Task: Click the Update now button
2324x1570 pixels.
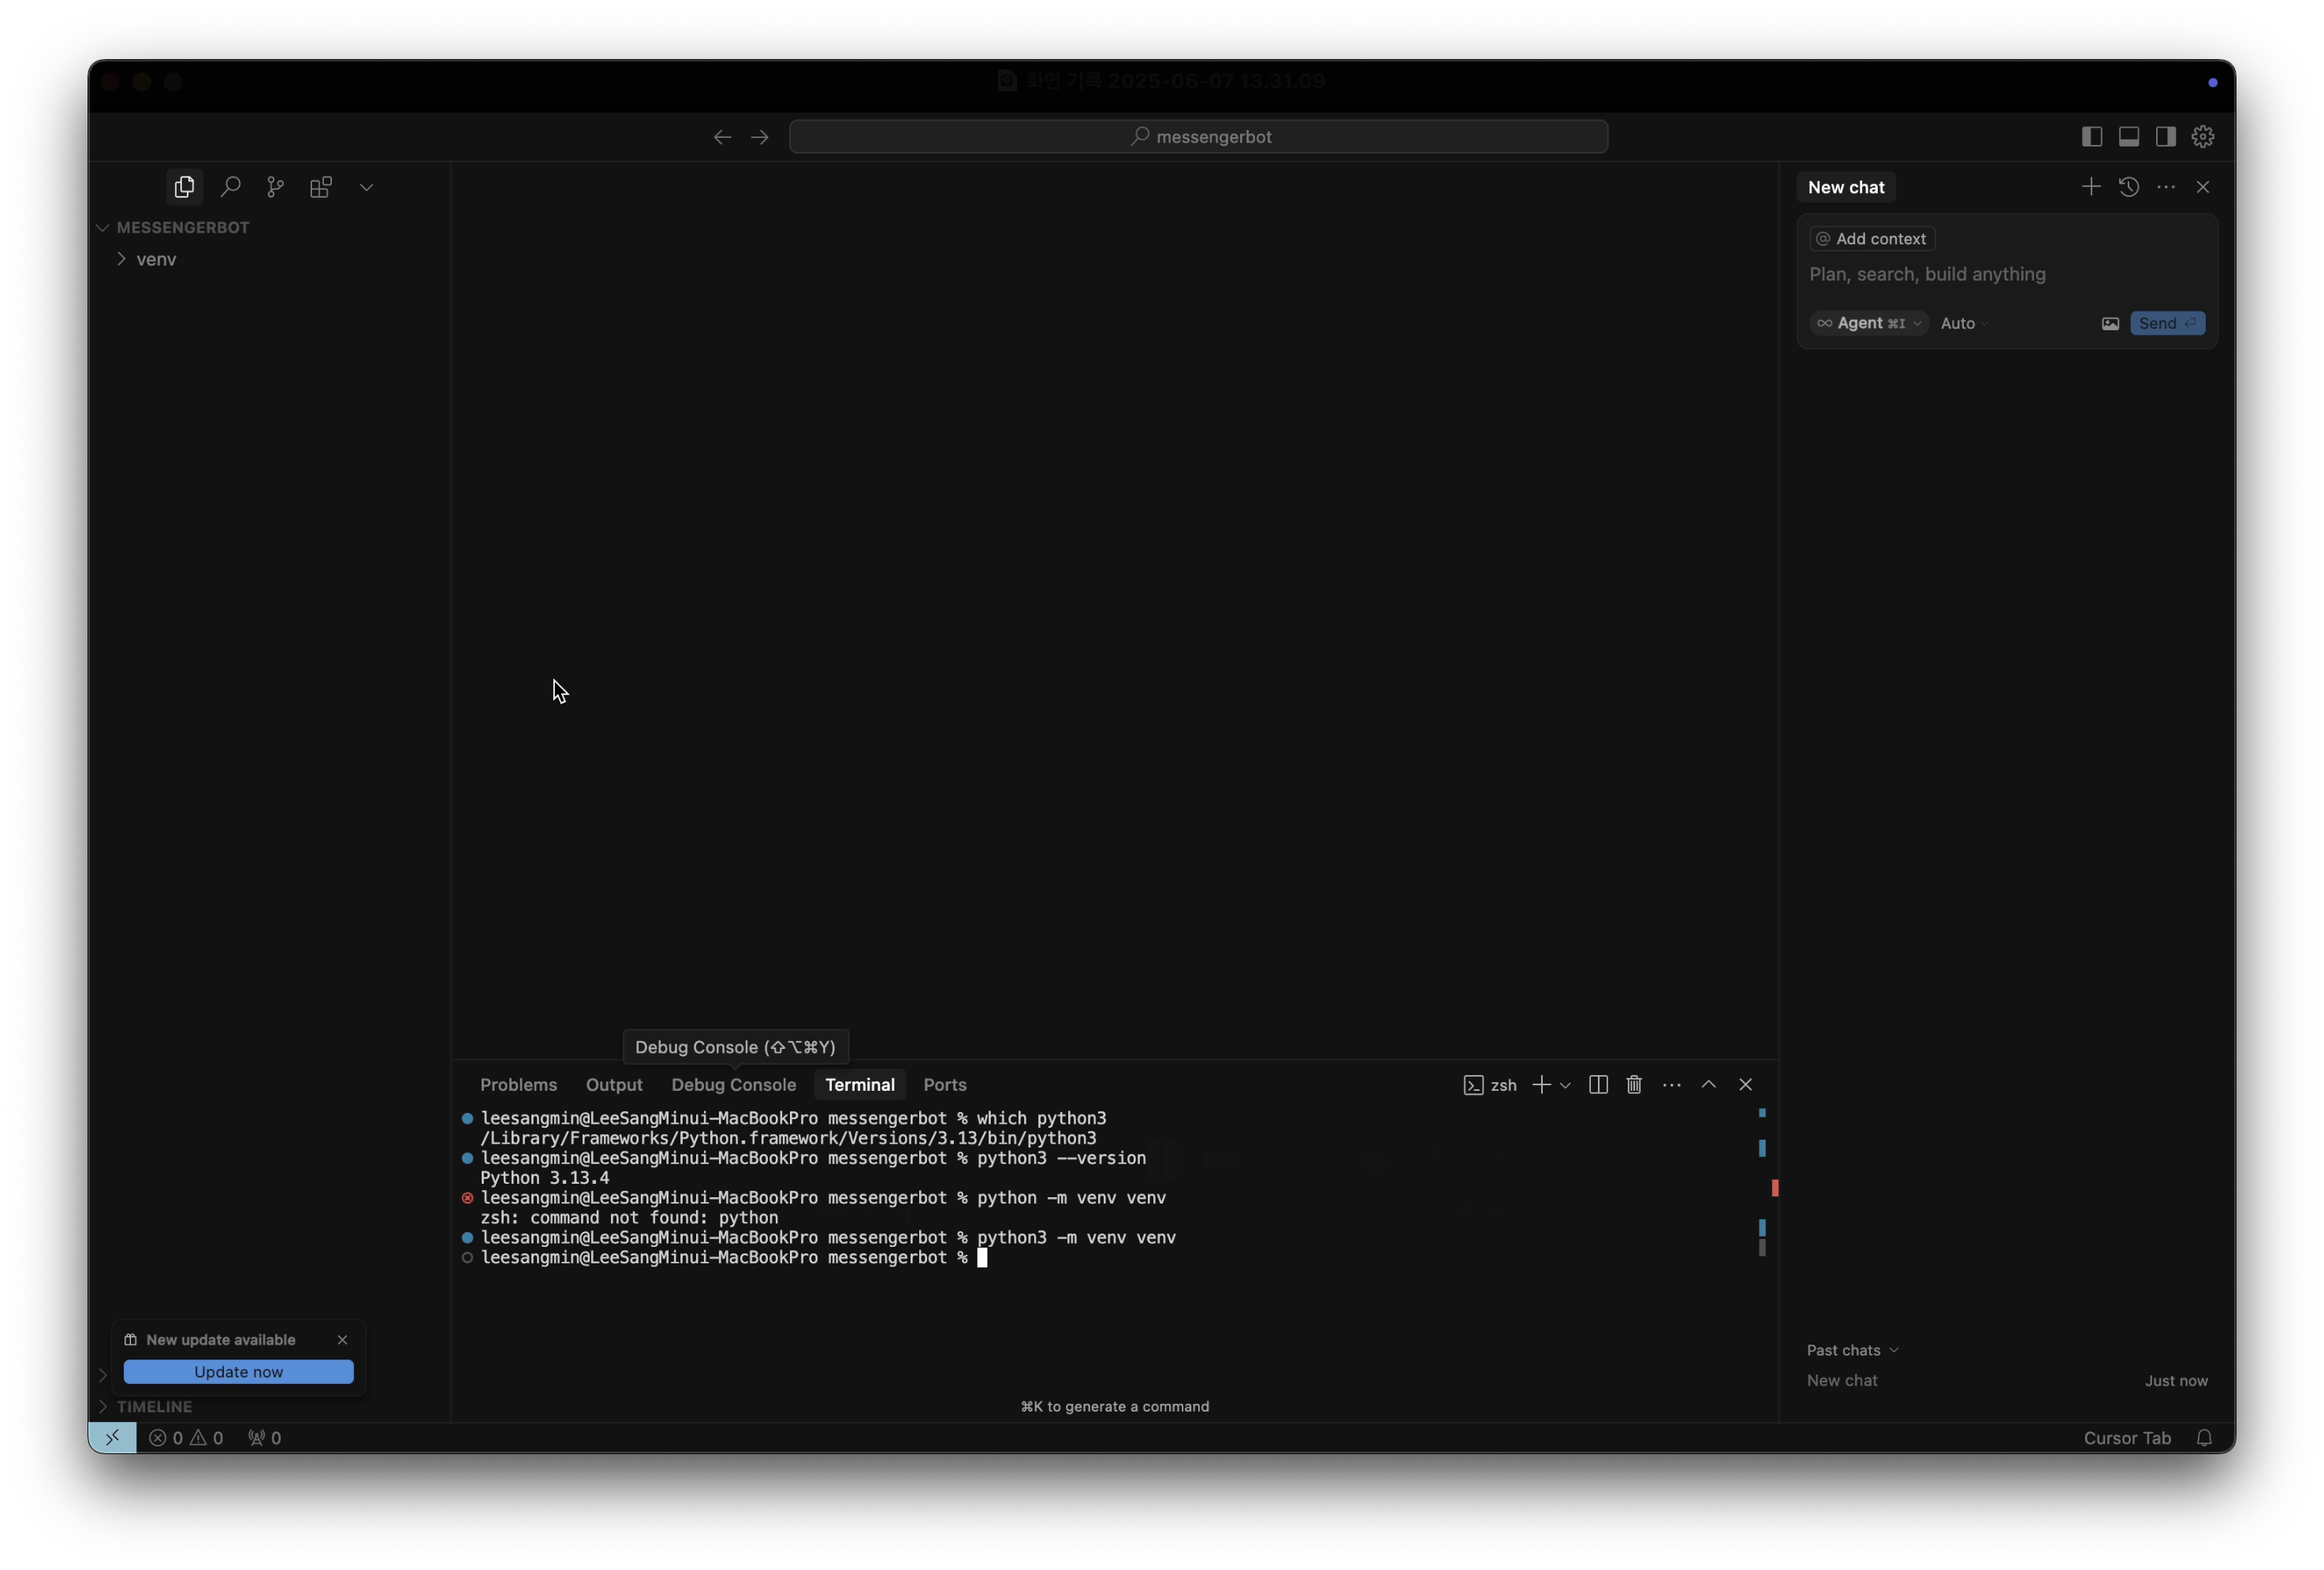Action: pyautogui.click(x=238, y=1372)
